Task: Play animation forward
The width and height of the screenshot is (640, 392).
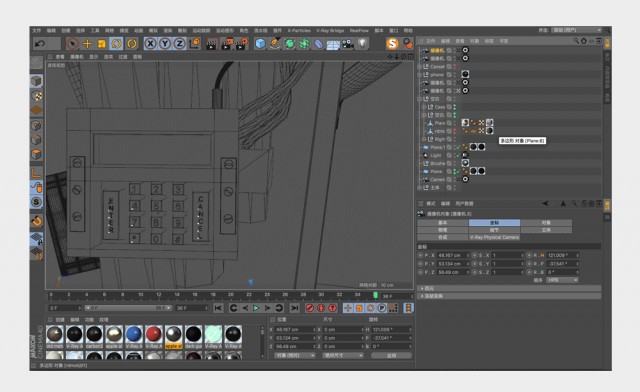Action: tap(256, 308)
